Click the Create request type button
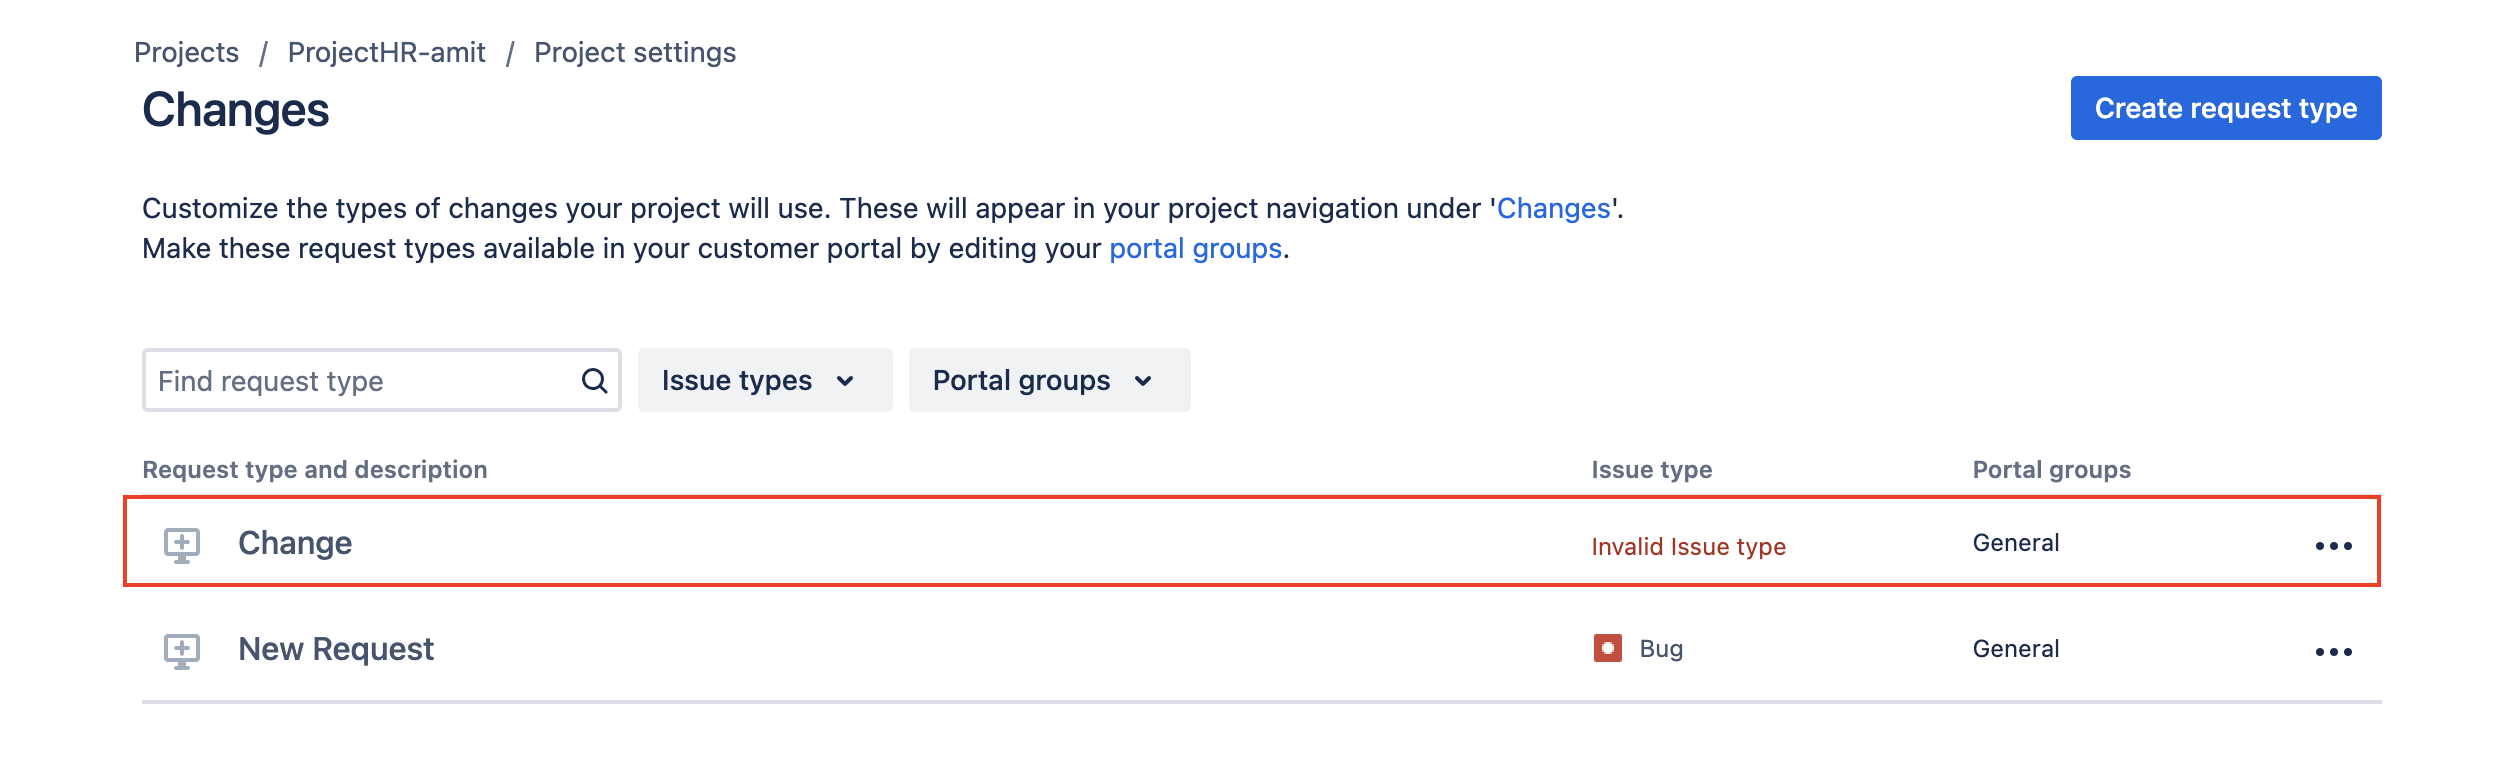The height and width of the screenshot is (776, 2502). 2225,108
